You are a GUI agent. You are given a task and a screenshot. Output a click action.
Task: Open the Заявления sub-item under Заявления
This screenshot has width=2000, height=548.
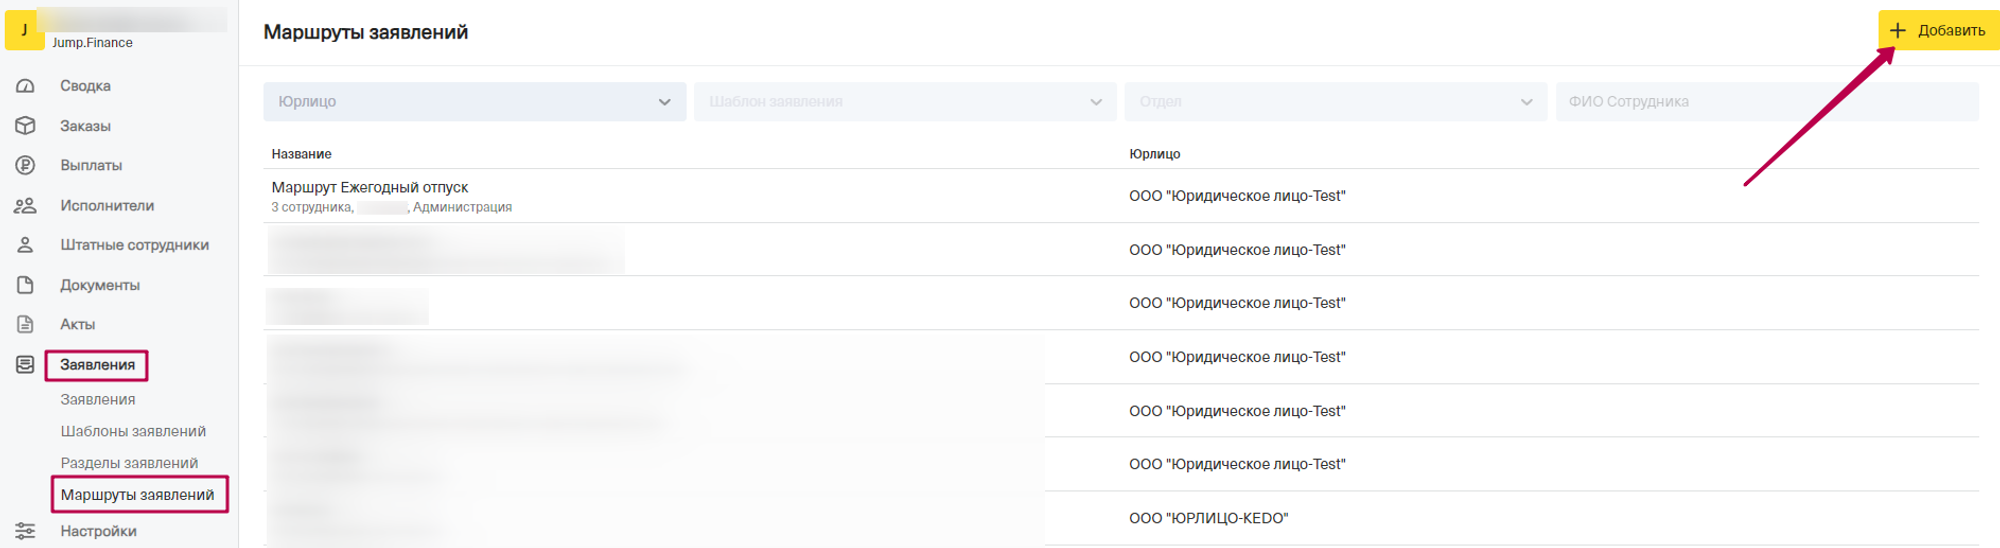pos(98,399)
